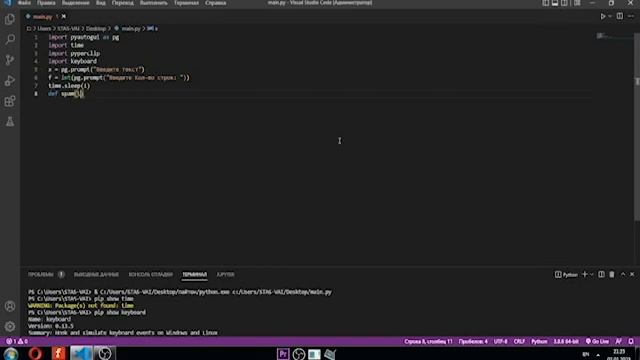Open Run and Debug view in activity bar
Image resolution: width=640 pixels, height=360 pixels.
[x=10, y=80]
